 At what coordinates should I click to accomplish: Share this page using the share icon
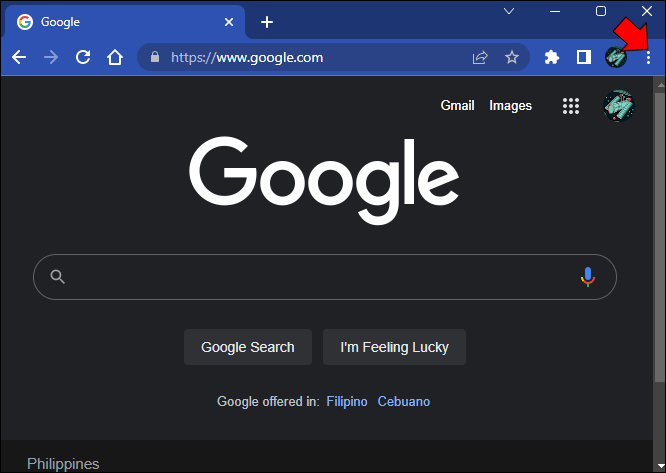point(480,57)
